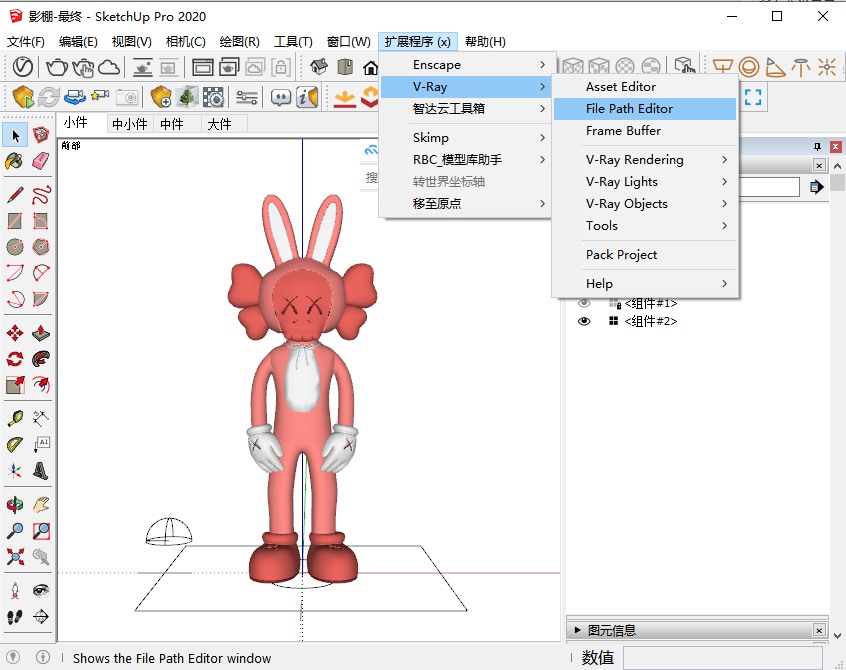Choose the Tape Measure tool

point(15,418)
